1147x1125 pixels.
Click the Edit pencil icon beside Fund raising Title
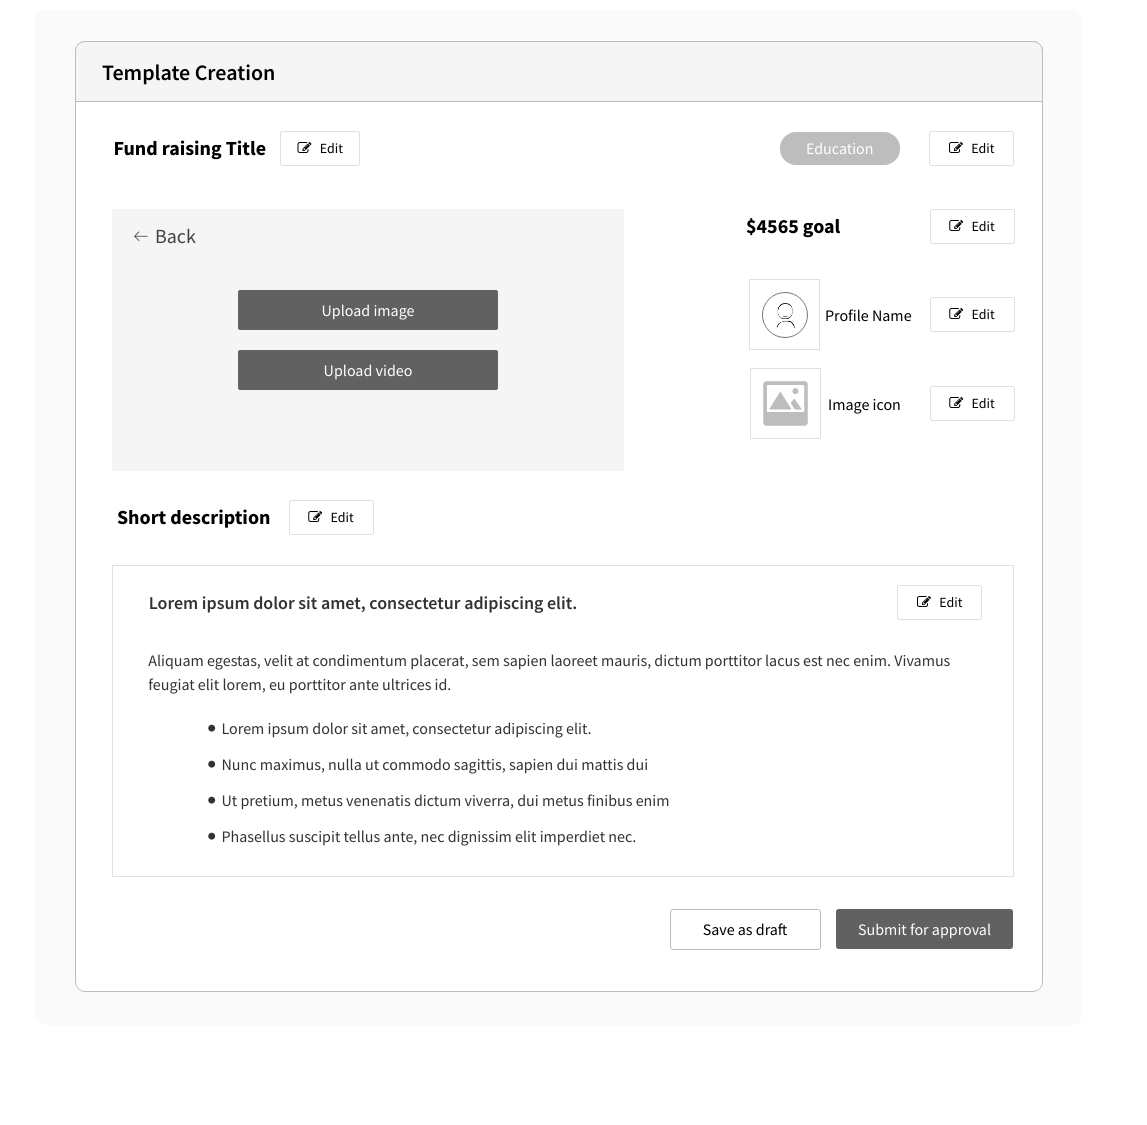click(305, 148)
